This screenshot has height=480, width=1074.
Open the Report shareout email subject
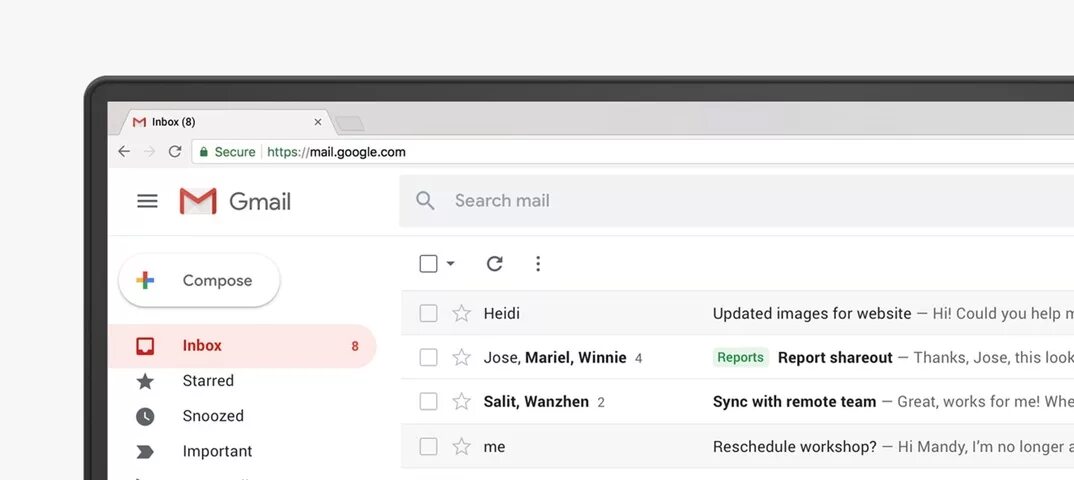835,357
